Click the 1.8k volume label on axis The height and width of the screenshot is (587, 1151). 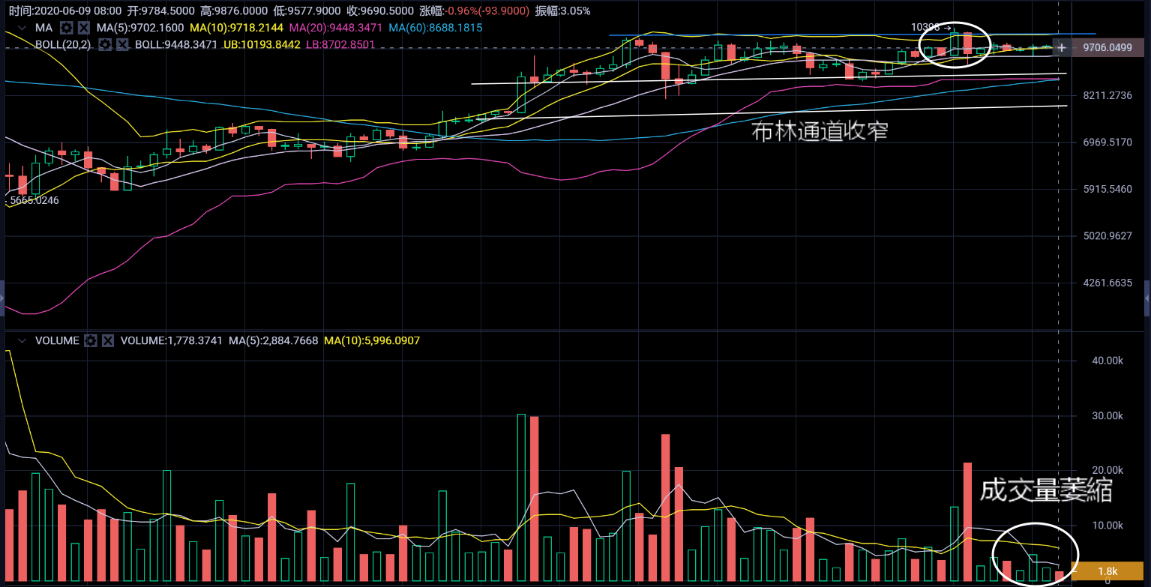click(1107, 571)
